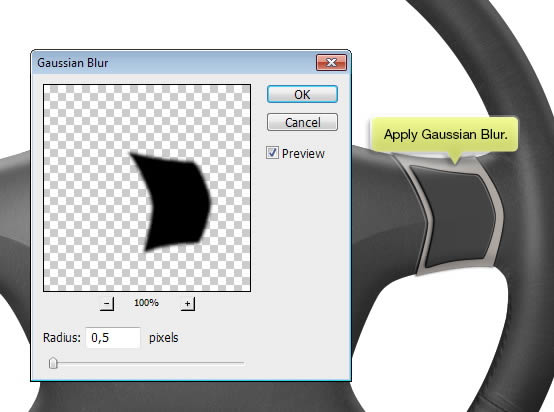Cancel the Gaussian Blur dialog
554x412 pixels.
(x=302, y=122)
